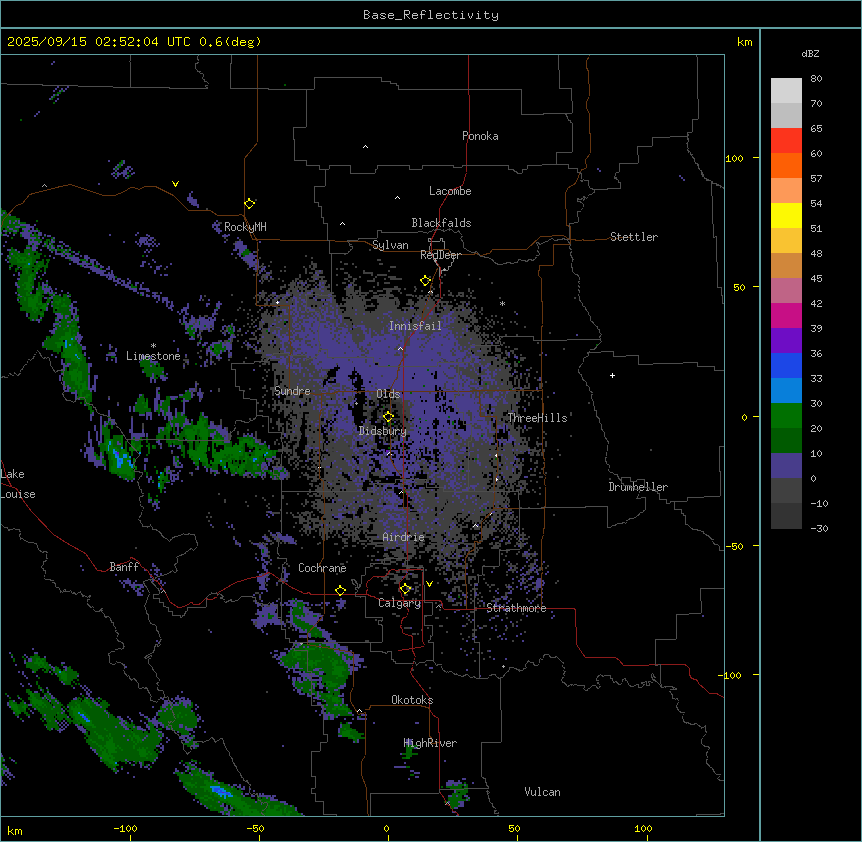Click the yellow diamond marker between Olds and Didsbury
This screenshot has height=842, width=862.
(388, 417)
